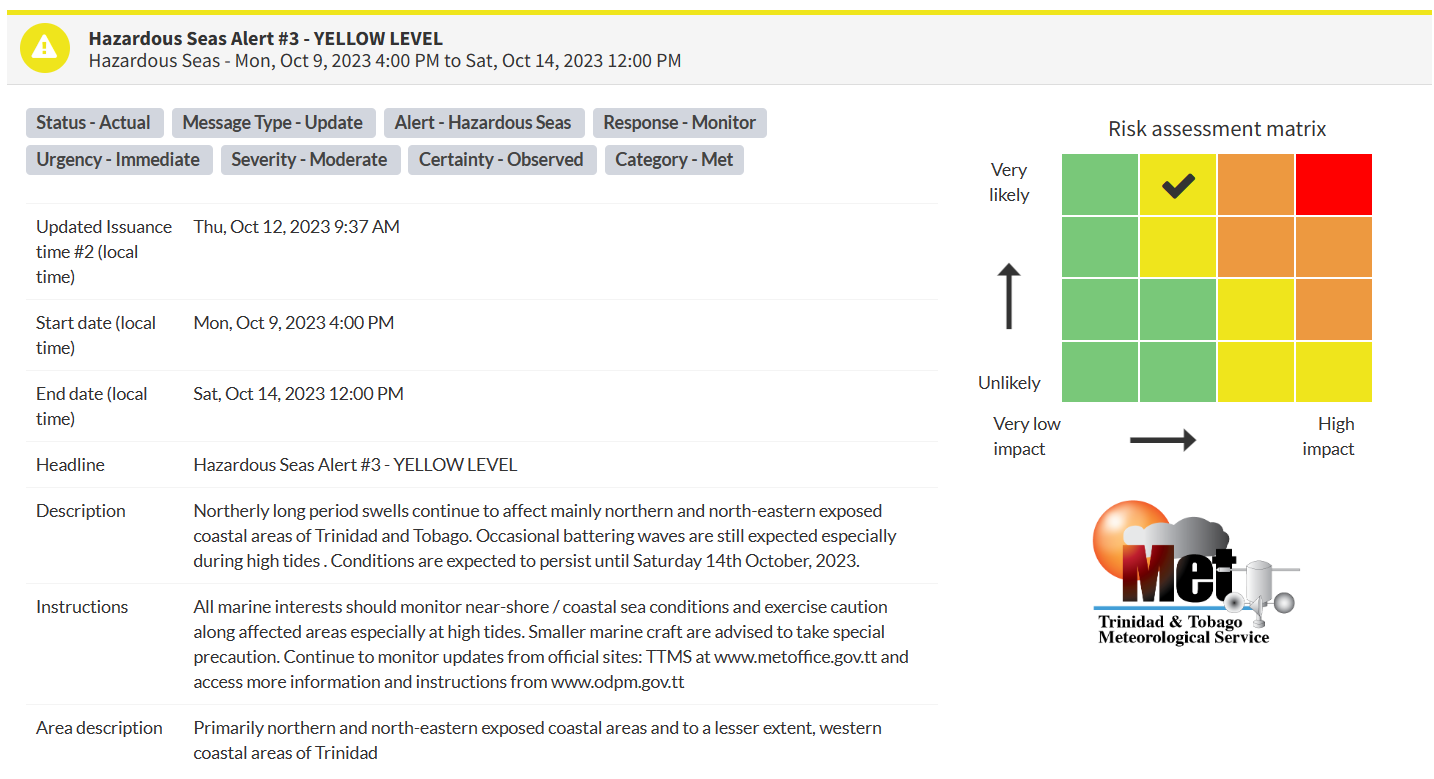Click the bottom-right yellow matrix cell
1434x779 pixels.
tap(1334, 372)
